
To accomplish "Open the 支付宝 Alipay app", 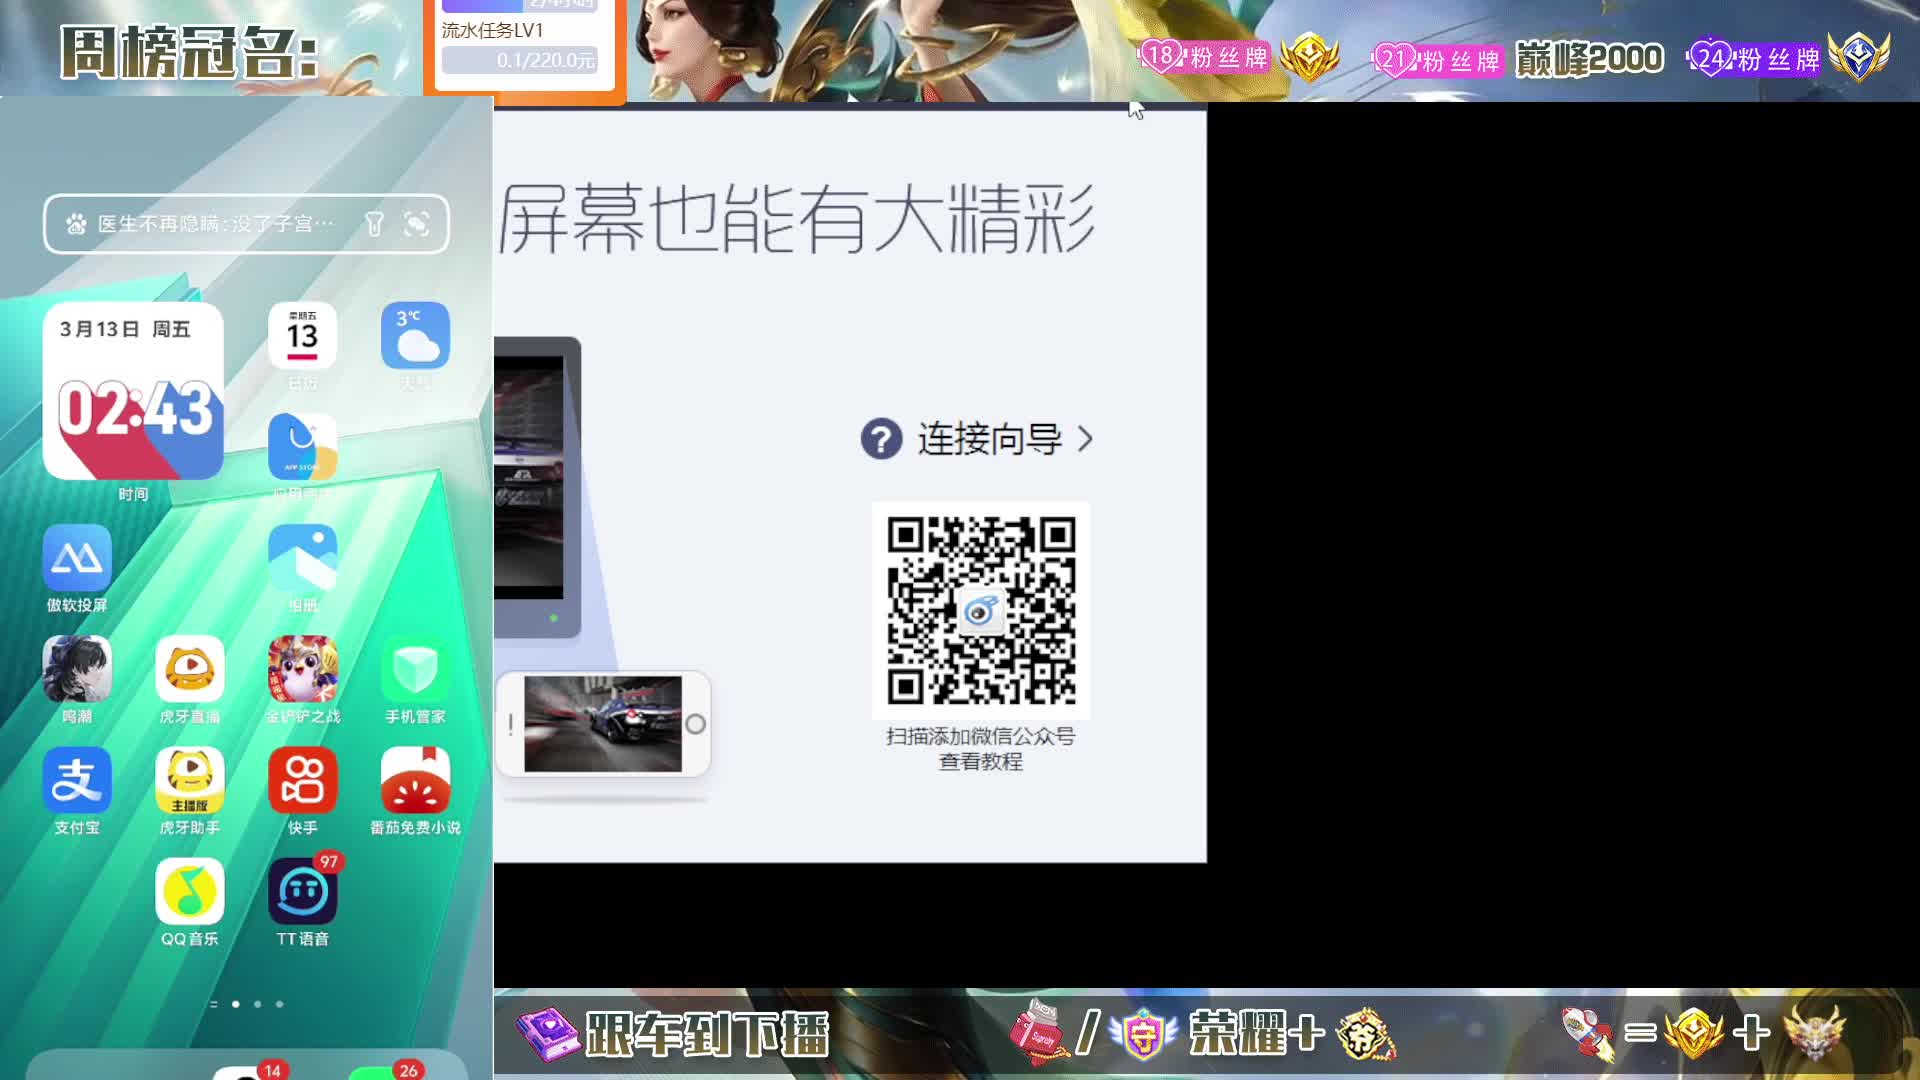I will click(x=77, y=781).
